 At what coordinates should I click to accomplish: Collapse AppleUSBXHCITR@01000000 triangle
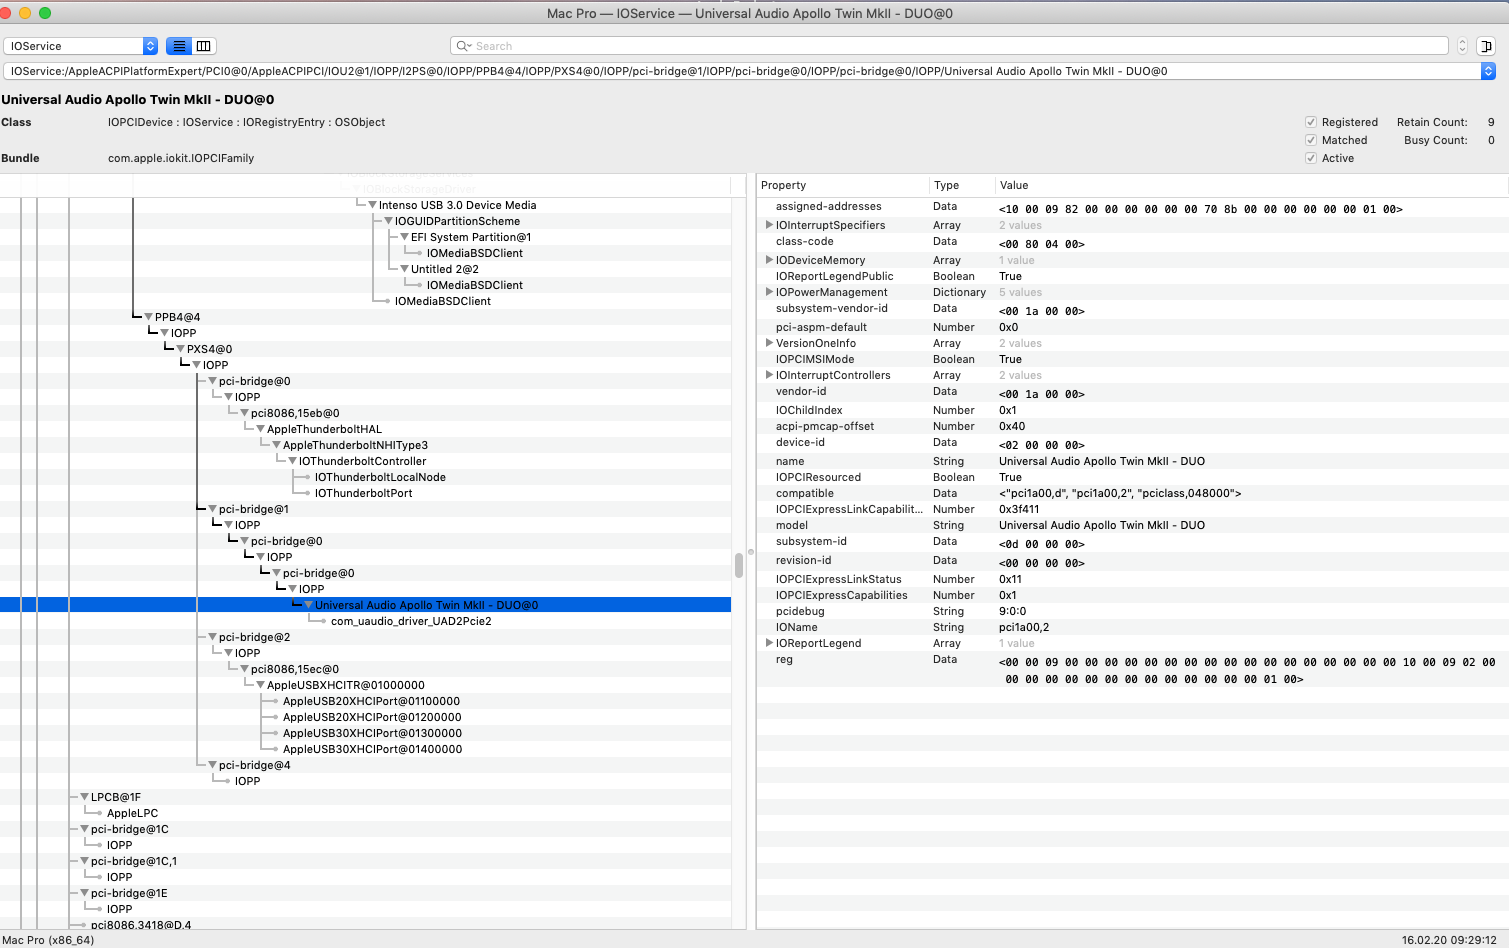tap(260, 685)
